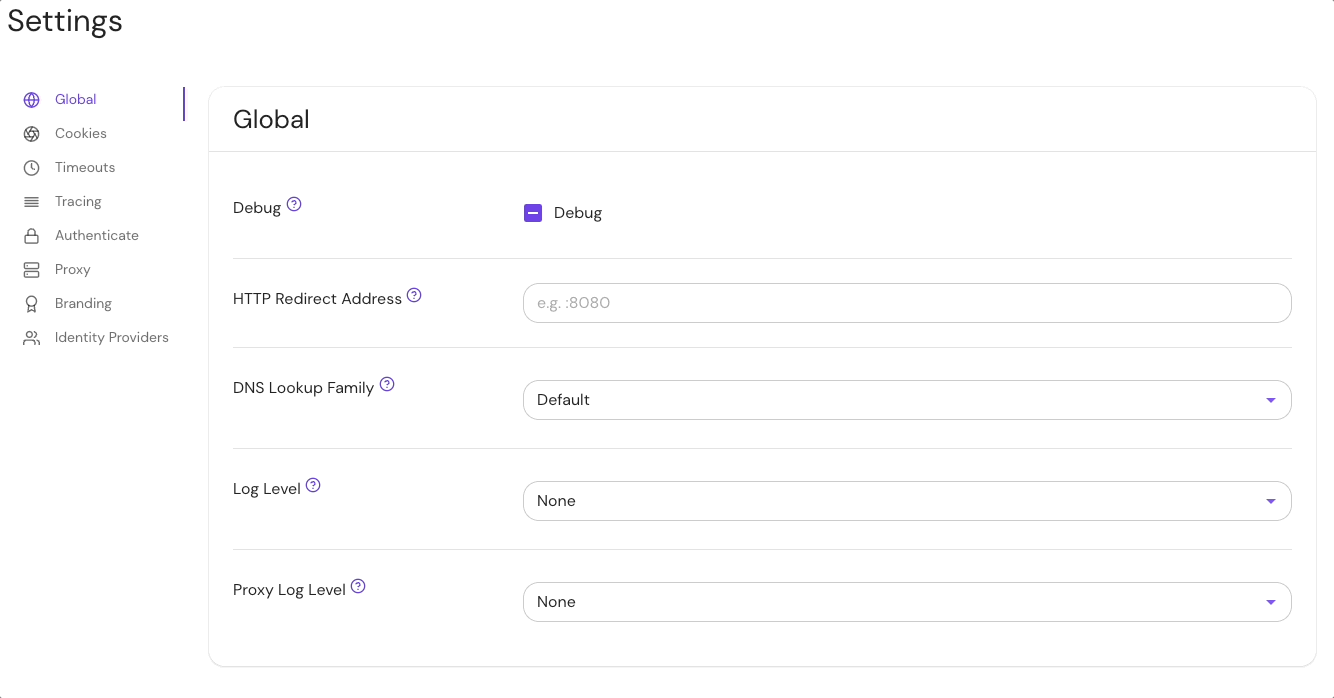Click the Identity Providers people icon
The width and height of the screenshot is (1334, 698).
32,338
